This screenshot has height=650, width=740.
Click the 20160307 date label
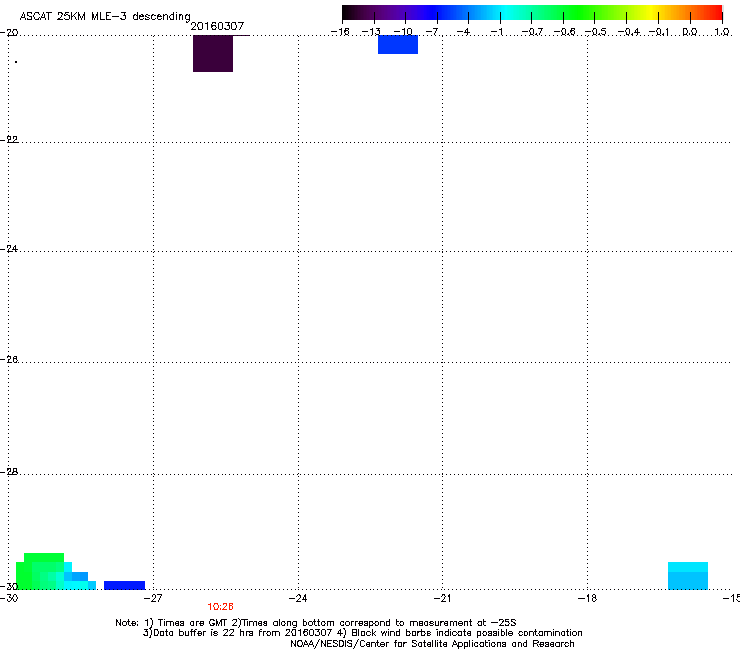pos(217,26)
